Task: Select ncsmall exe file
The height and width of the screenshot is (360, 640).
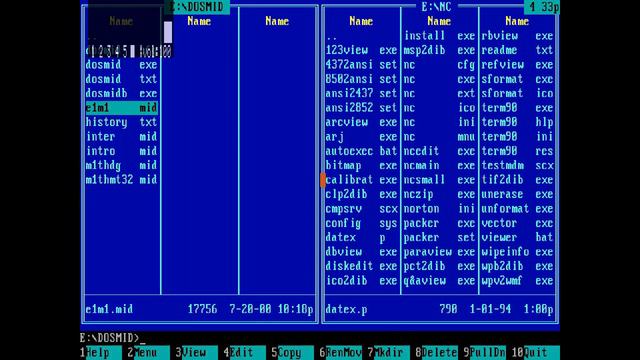Action: point(440,180)
